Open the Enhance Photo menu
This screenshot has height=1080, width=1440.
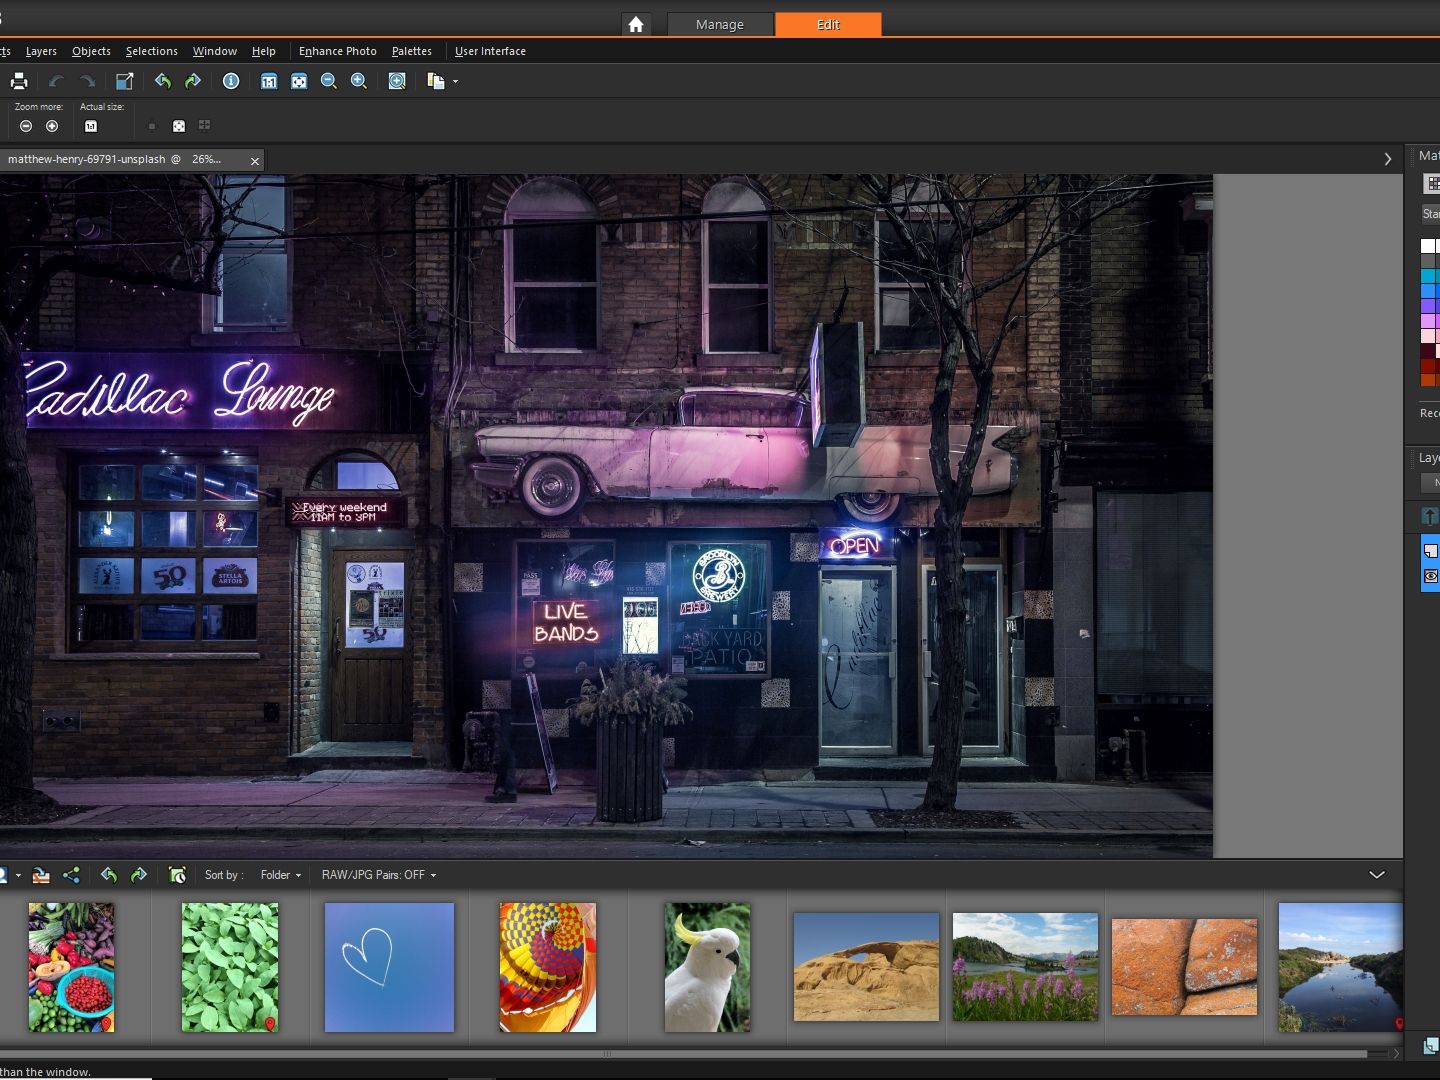coord(338,51)
